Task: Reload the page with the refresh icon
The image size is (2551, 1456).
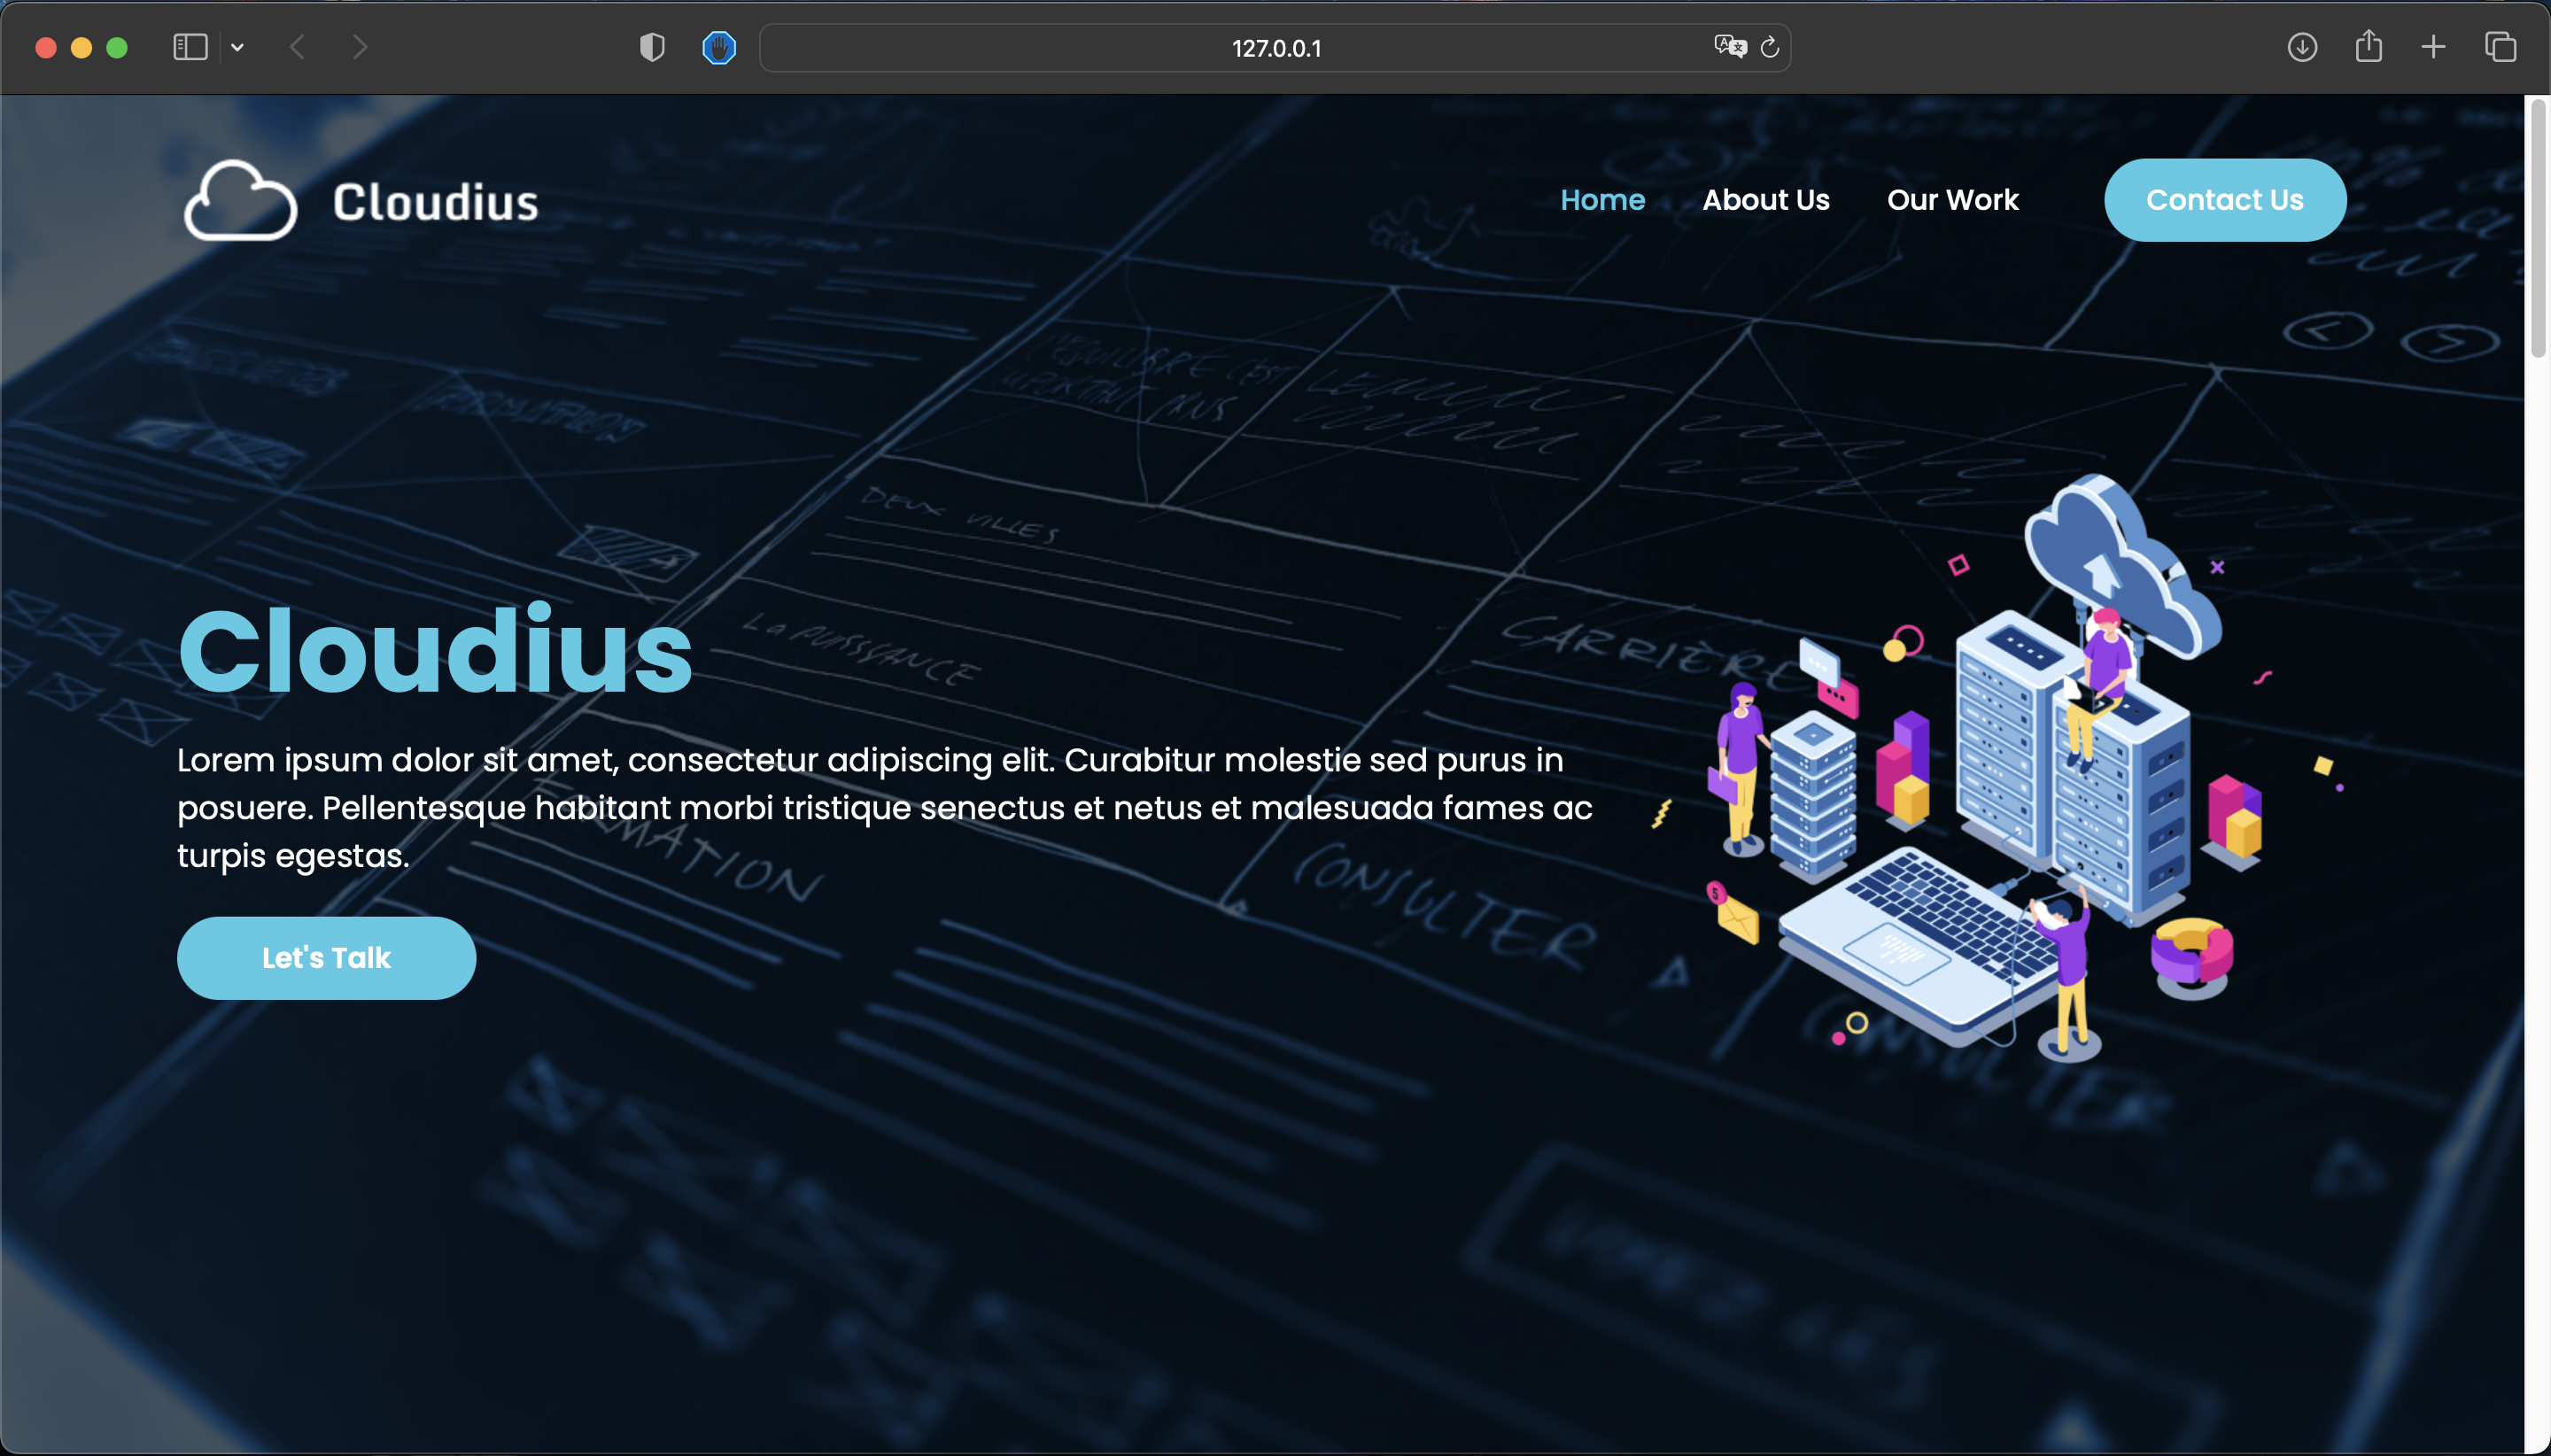Action: click(1770, 47)
